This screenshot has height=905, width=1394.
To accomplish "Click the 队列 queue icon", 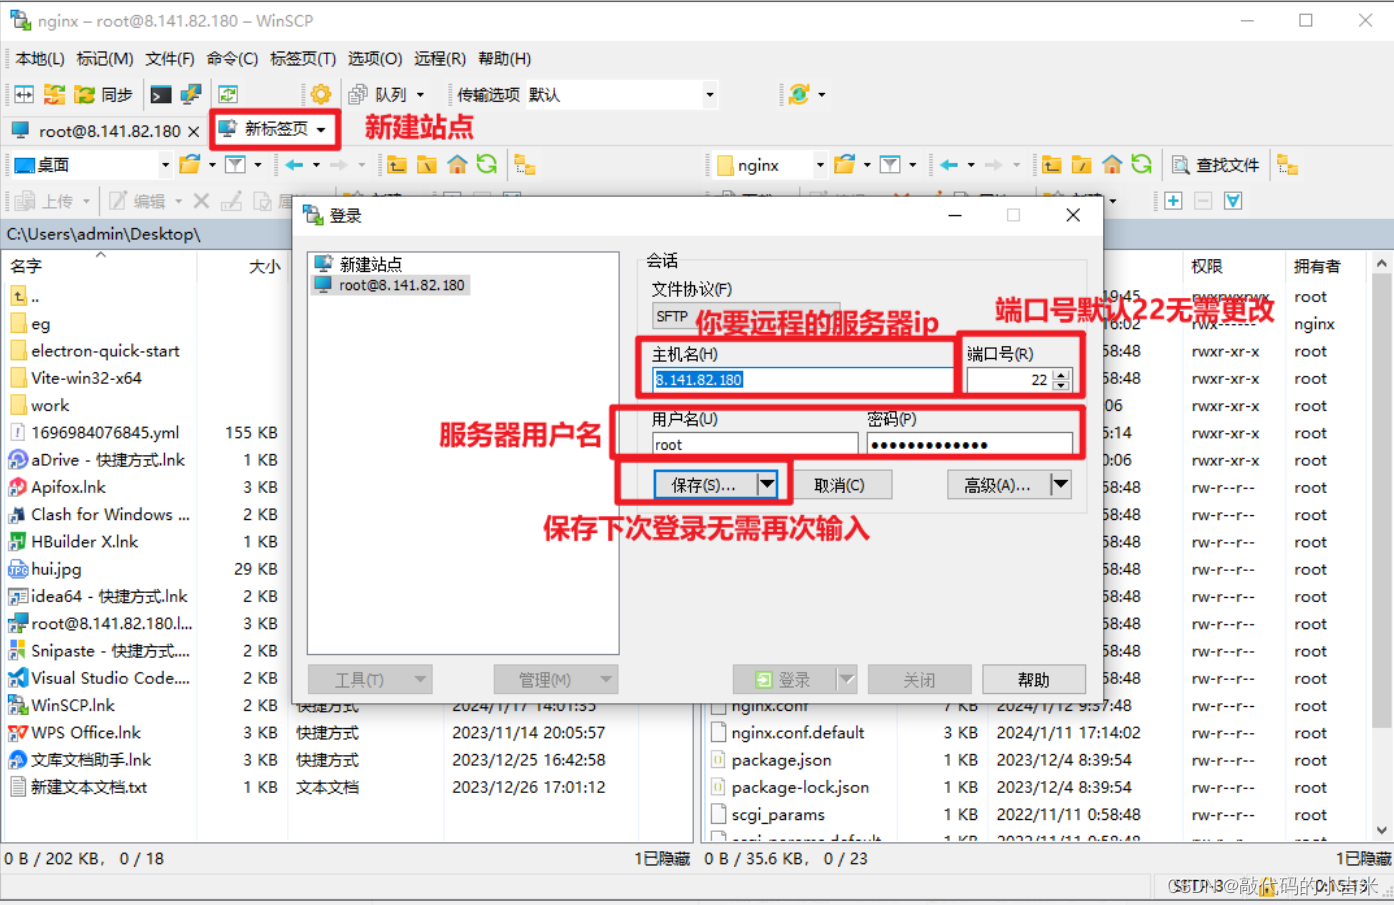I will pyautogui.click(x=358, y=95).
